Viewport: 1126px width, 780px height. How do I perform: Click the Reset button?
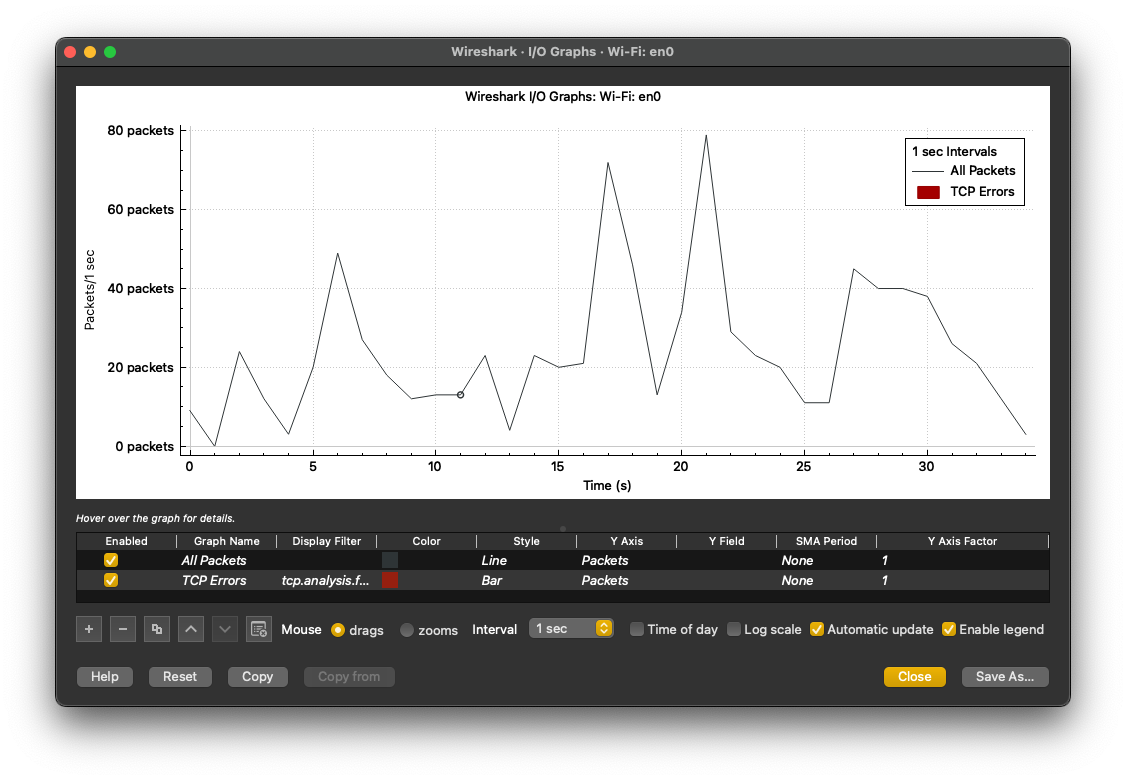(x=180, y=677)
